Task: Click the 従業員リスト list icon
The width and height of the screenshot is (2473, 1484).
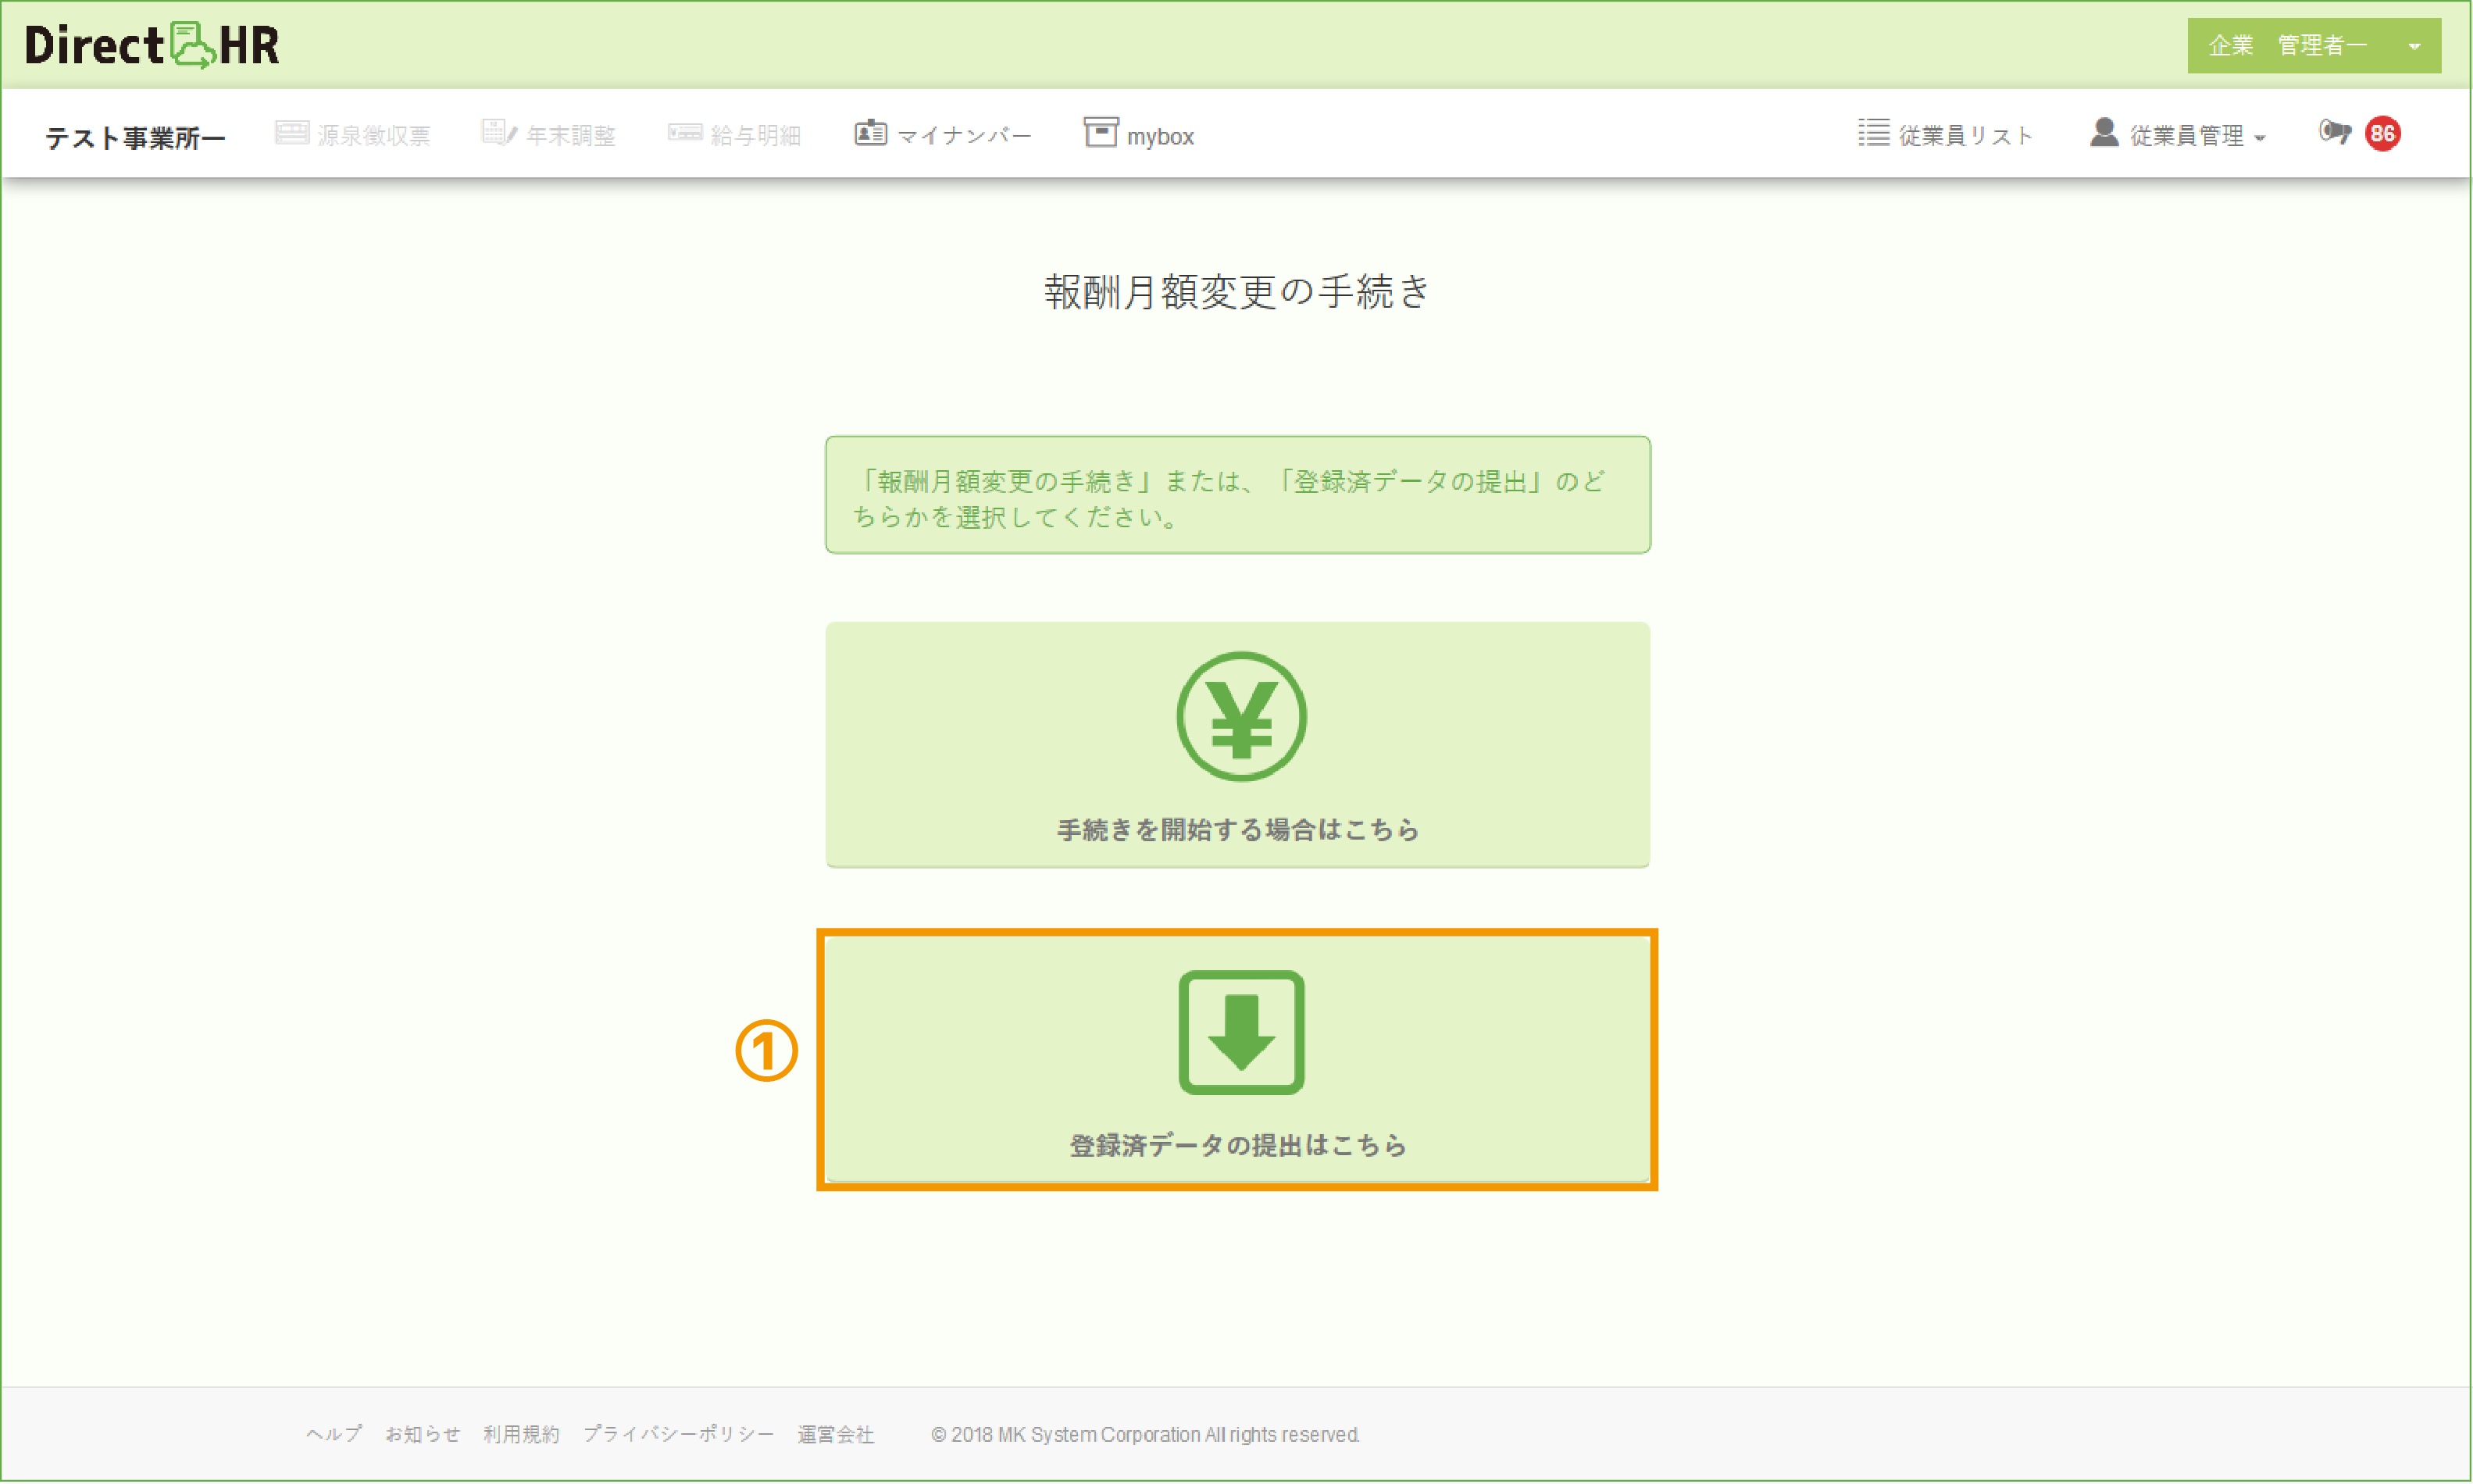Action: click(1873, 132)
